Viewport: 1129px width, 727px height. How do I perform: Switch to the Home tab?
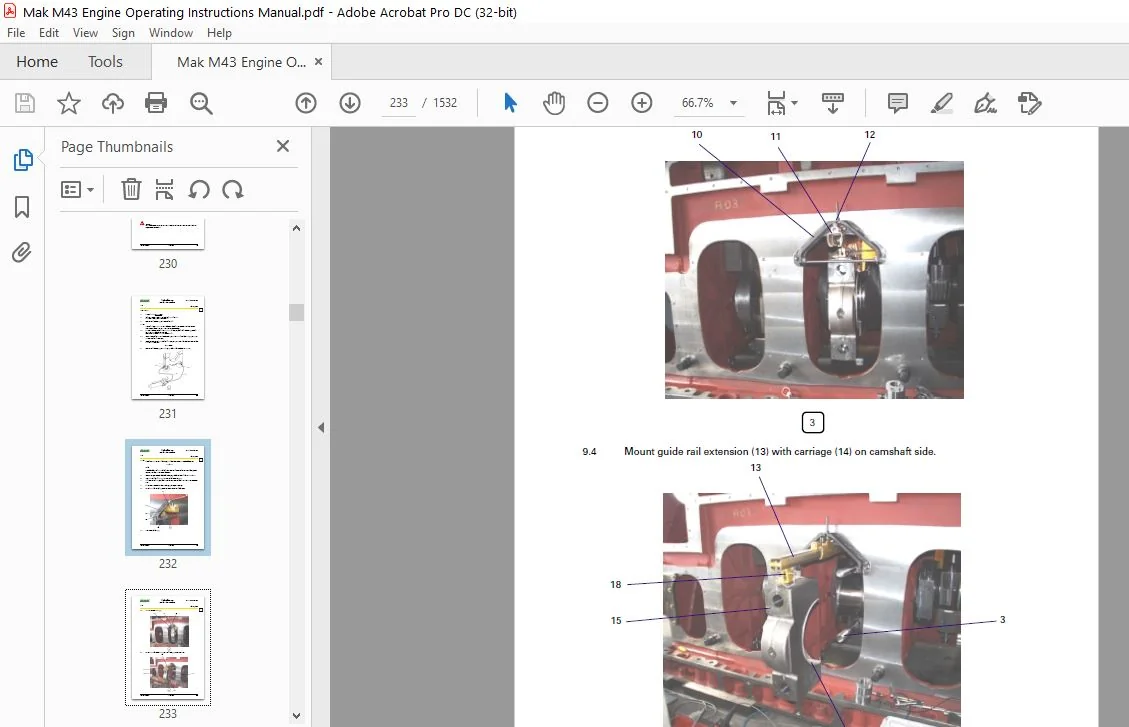click(x=37, y=62)
